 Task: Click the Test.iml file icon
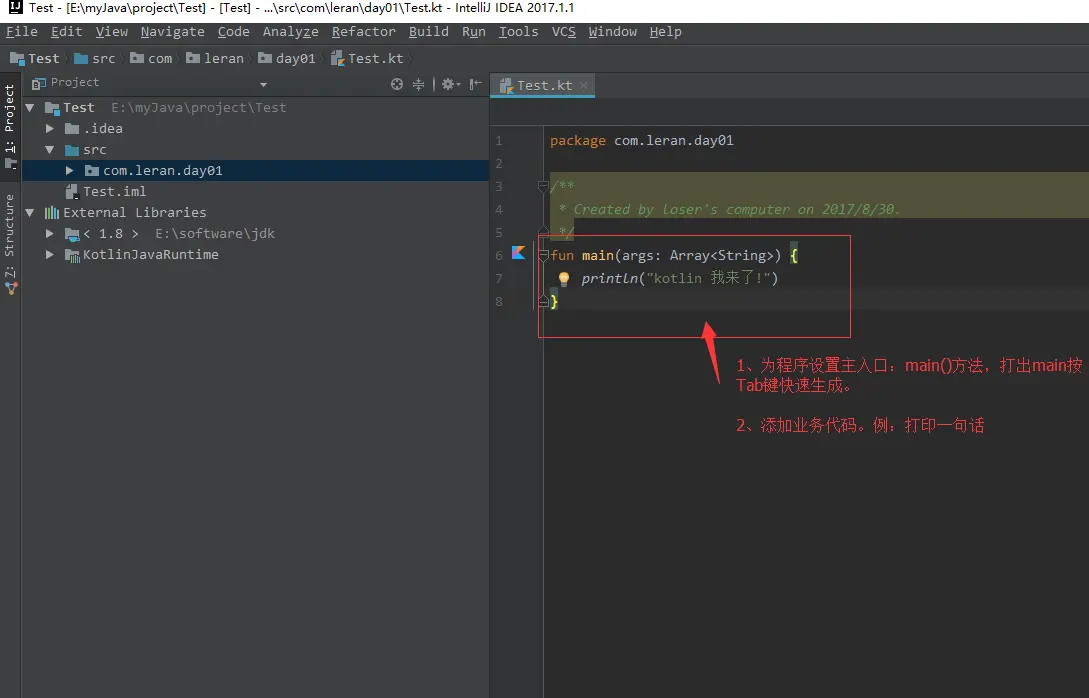pyautogui.click(x=72, y=191)
